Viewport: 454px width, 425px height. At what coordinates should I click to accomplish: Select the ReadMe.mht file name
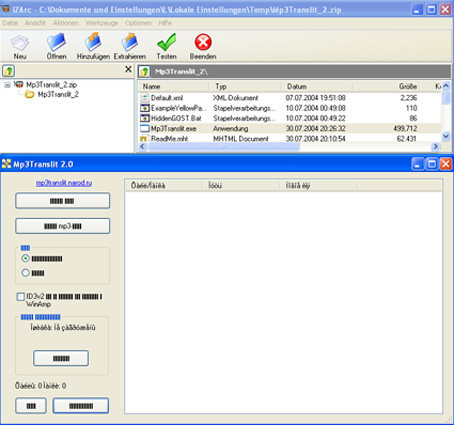coord(169,139)
